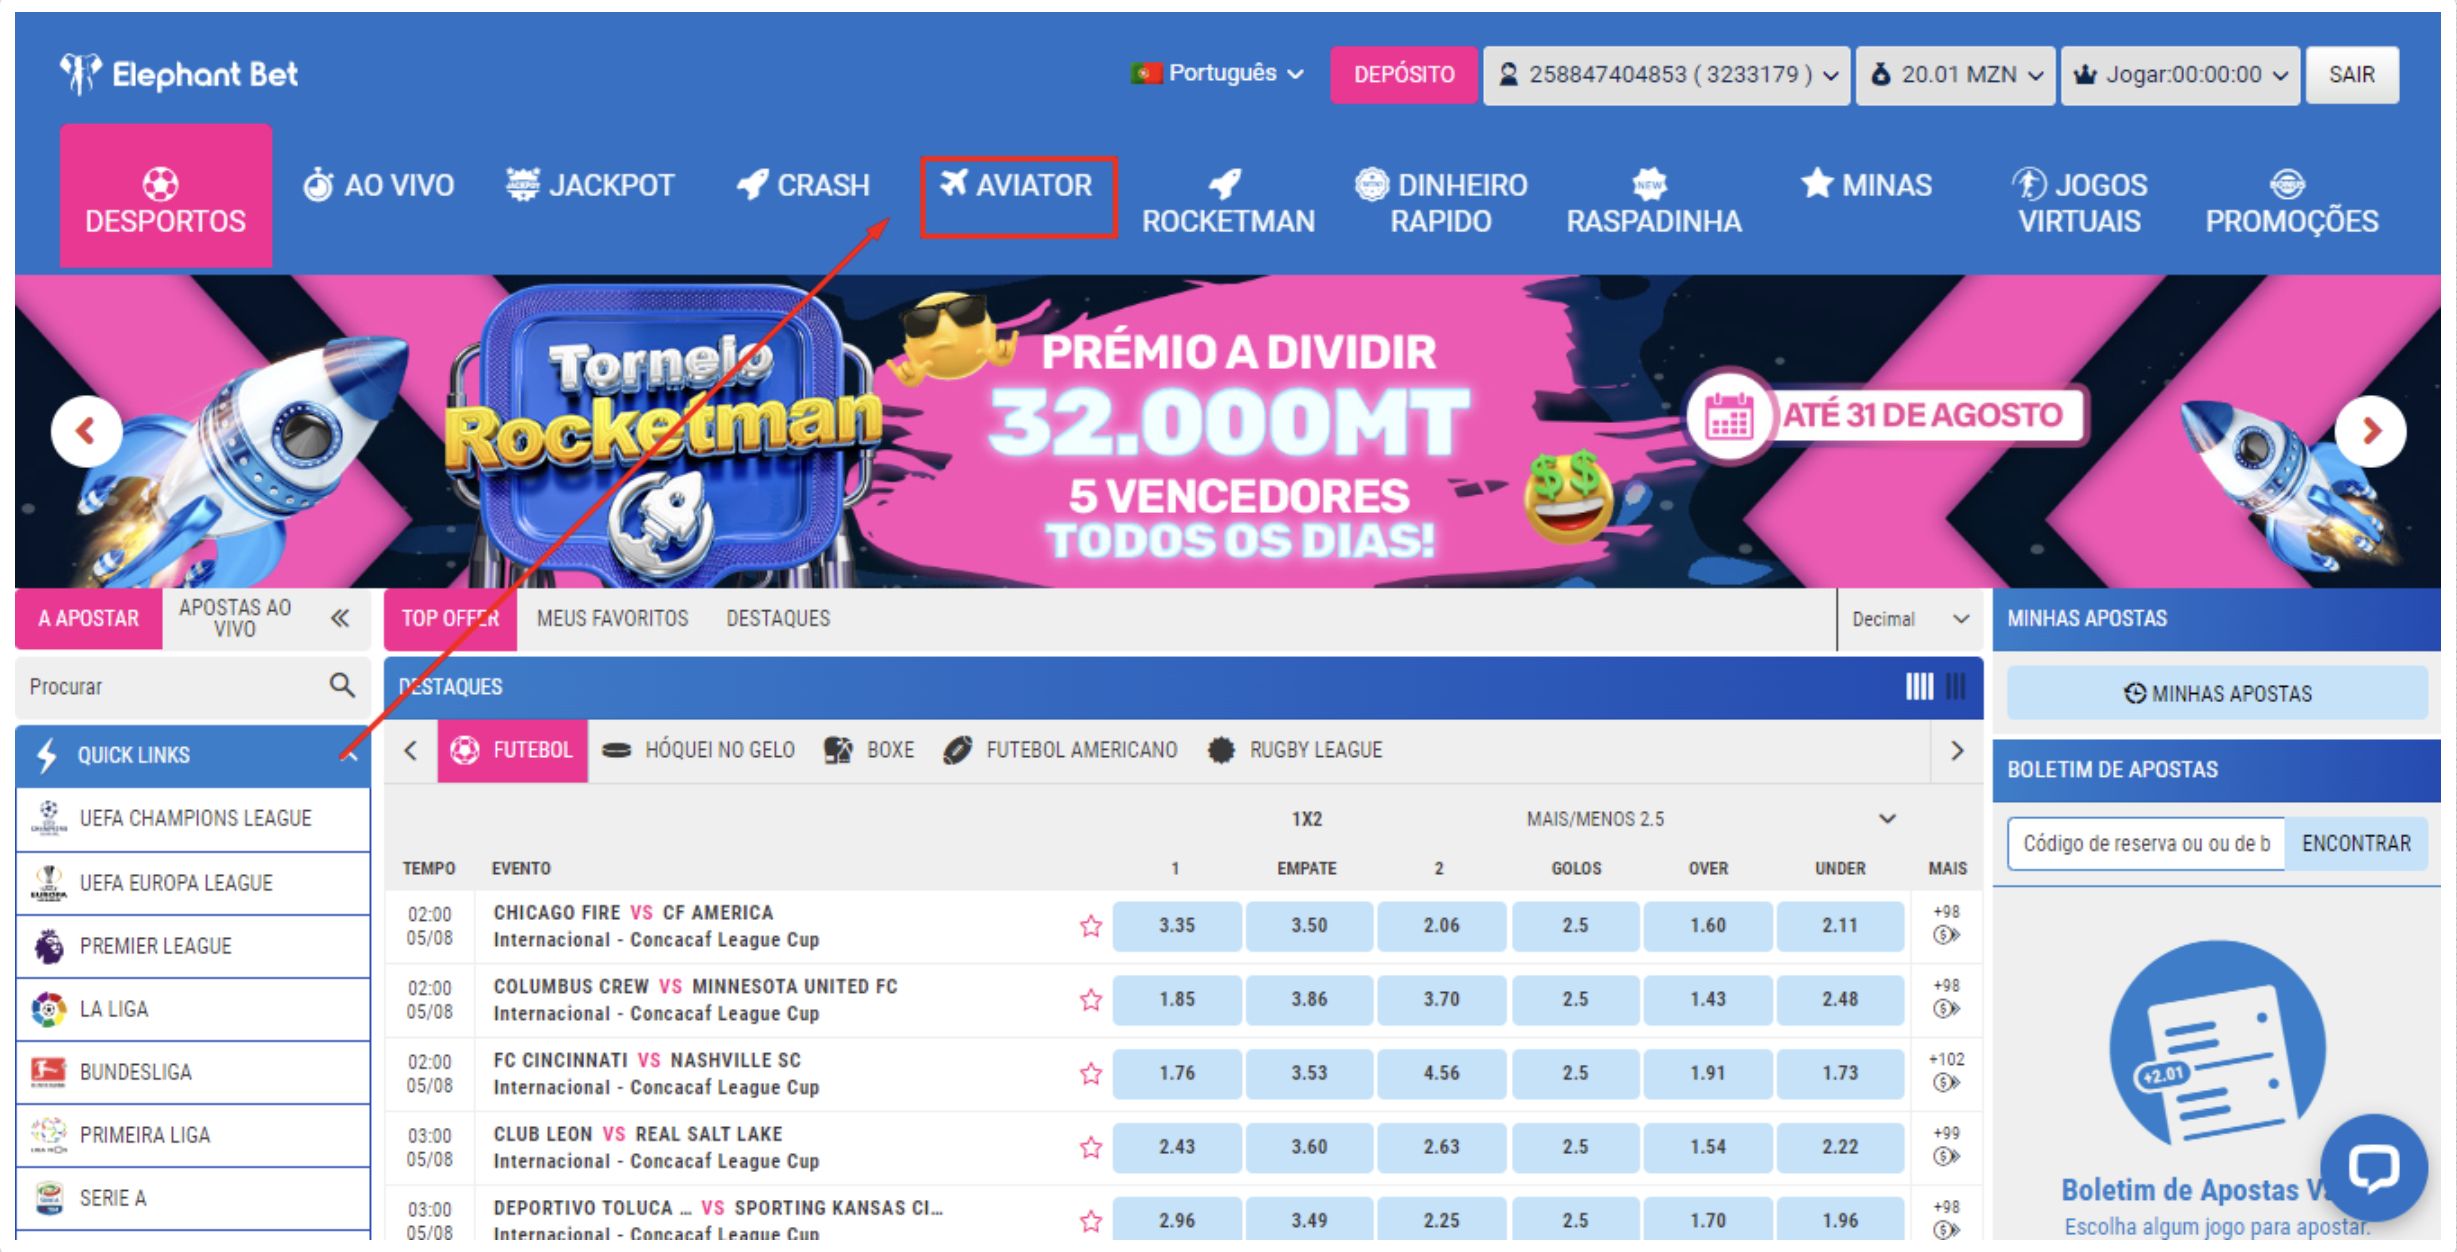Open the Jogar:00:00:00 timer dropdown
The image size is (2457, 1252).
point(2180,74)
